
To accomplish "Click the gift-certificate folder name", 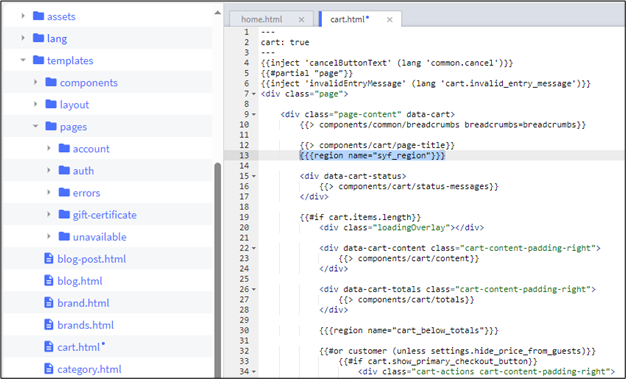I will coord(105,215).
